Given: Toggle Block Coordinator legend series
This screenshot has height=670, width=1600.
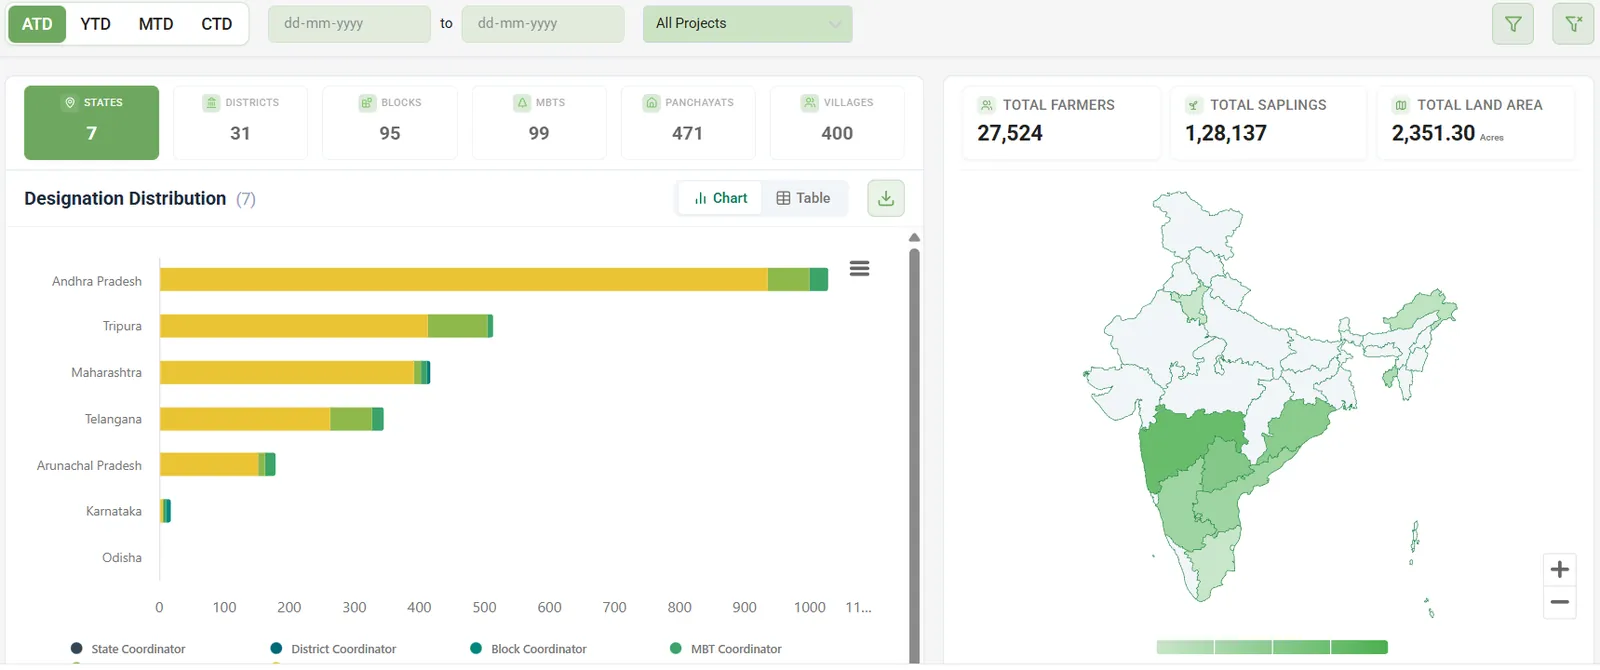Looking at the screenshot, I should click(x=528, y=649).
